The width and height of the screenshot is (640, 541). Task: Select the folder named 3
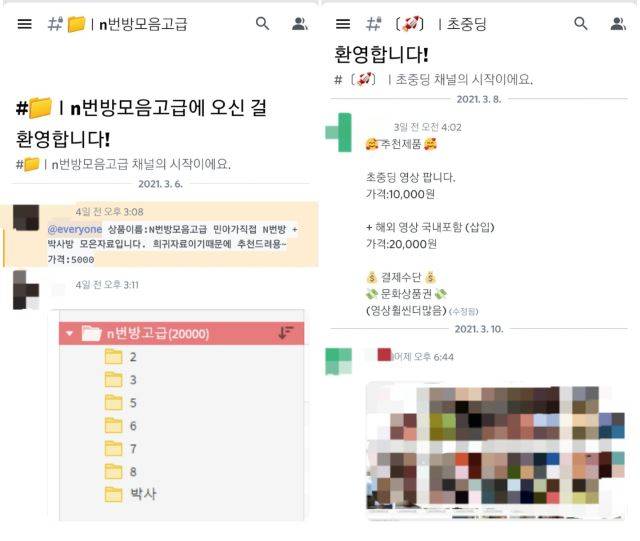point(121,380)
